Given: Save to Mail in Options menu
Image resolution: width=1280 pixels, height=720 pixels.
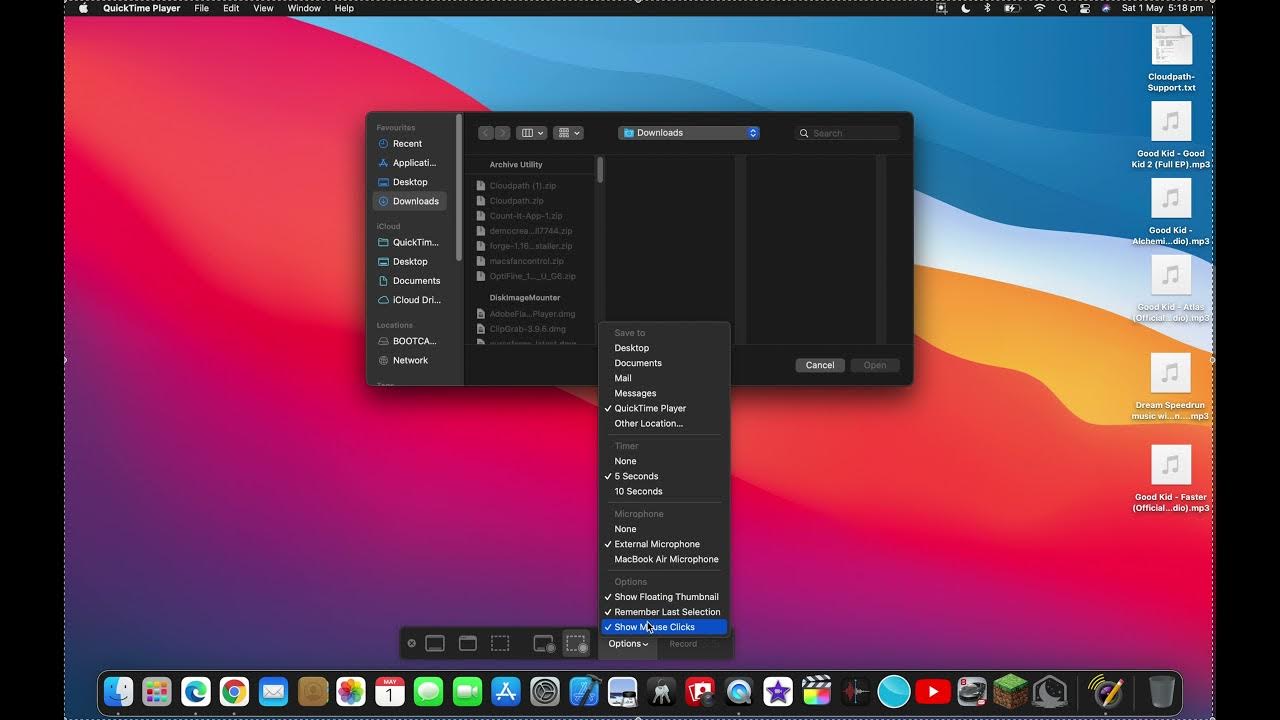Looking at the screenshot, I should pyautogui.click(x=665, y=378).
